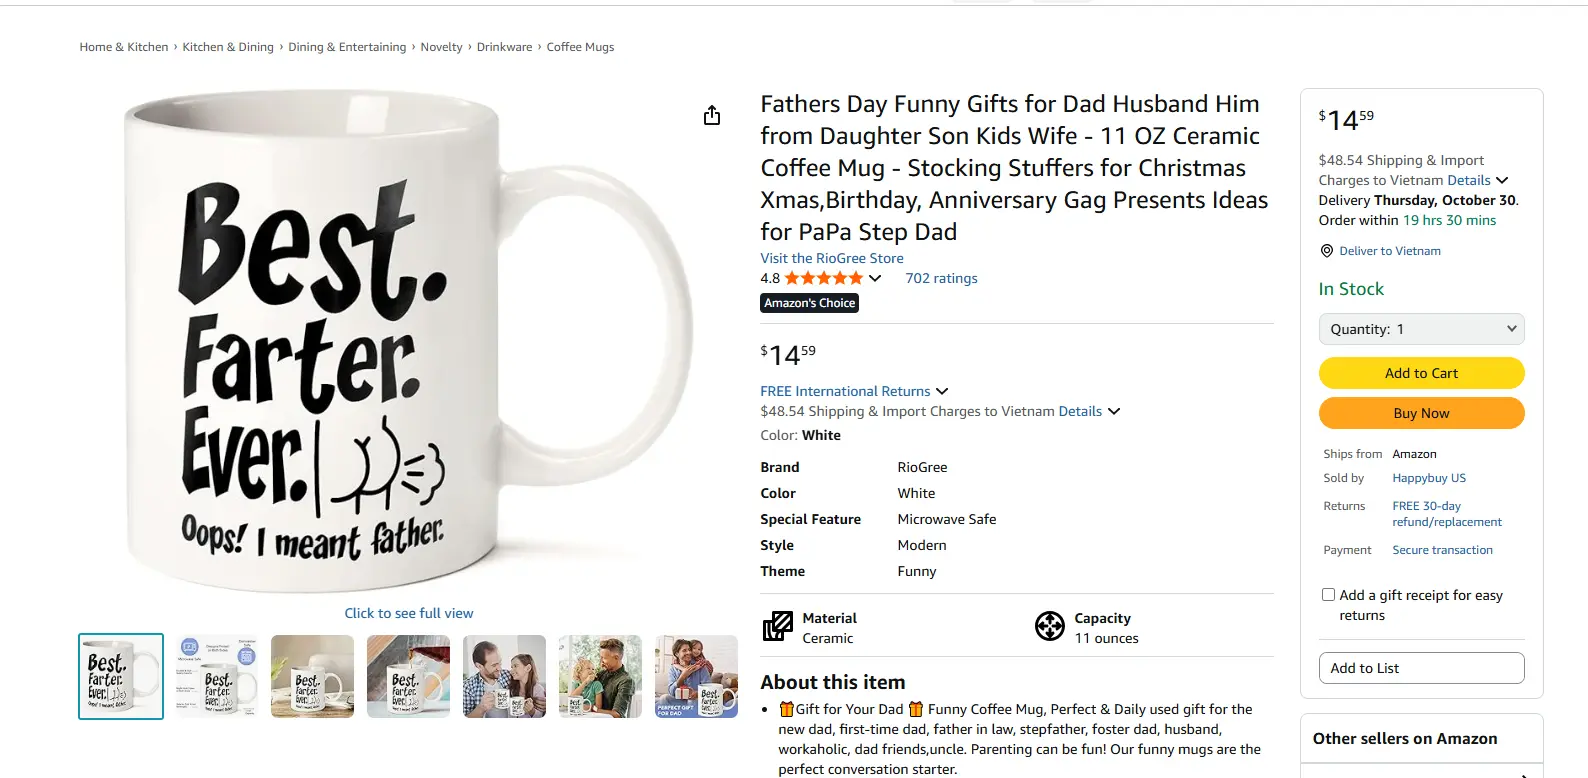This screenshot has width=1588, height=778.
Task: Click the see full view link
Action: tap(409, 612)
